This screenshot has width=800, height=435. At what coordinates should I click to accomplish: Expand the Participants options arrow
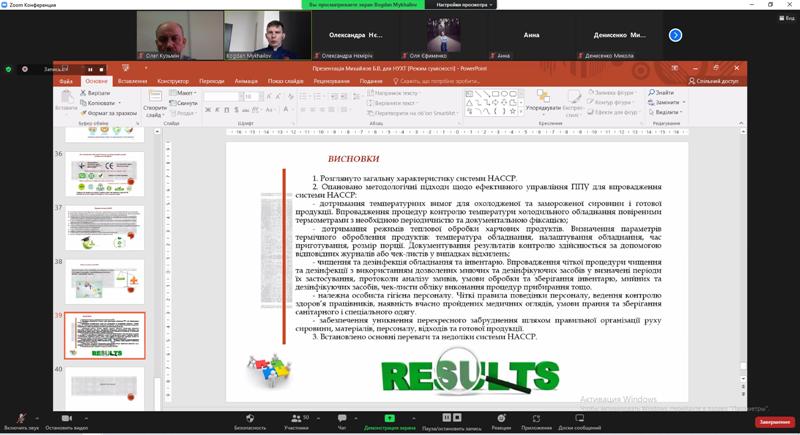click(x=319, y=419)
